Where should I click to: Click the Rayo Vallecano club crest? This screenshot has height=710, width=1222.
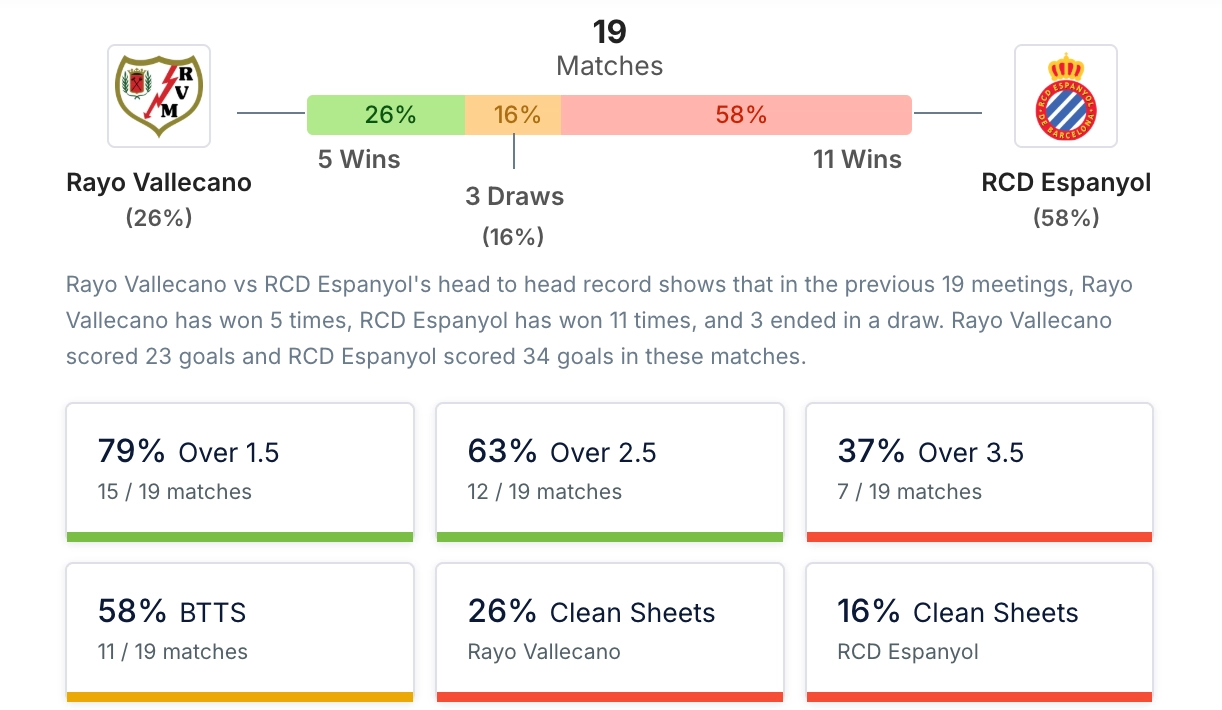pyautogui.click(x=159, y=95)
